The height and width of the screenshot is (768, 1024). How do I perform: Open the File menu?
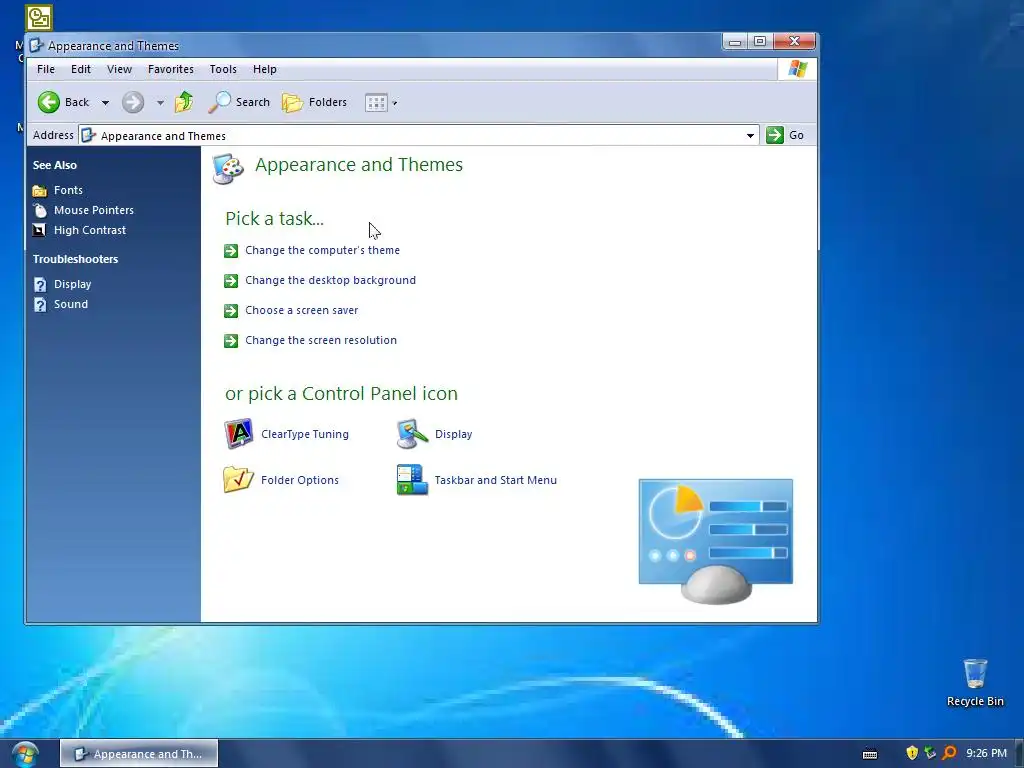coord(46,69)
